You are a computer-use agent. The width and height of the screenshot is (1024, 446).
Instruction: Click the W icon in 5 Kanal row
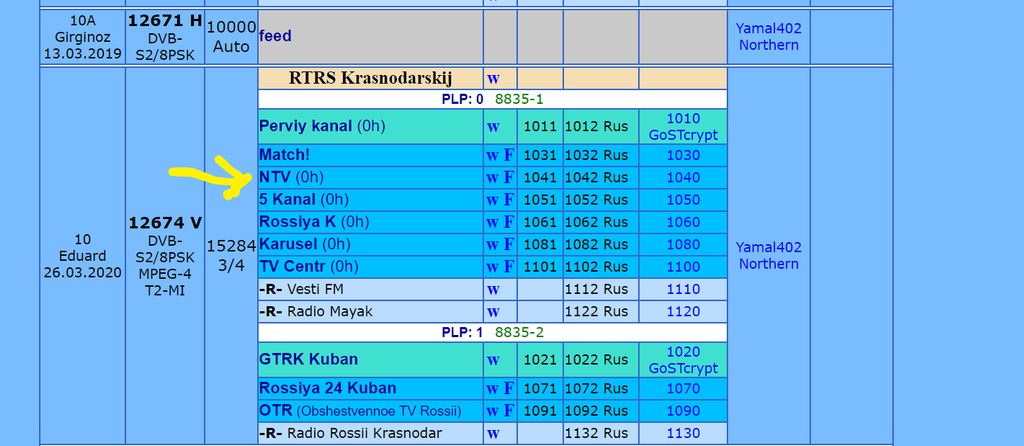pyautogui.click(x=493, y=200)
